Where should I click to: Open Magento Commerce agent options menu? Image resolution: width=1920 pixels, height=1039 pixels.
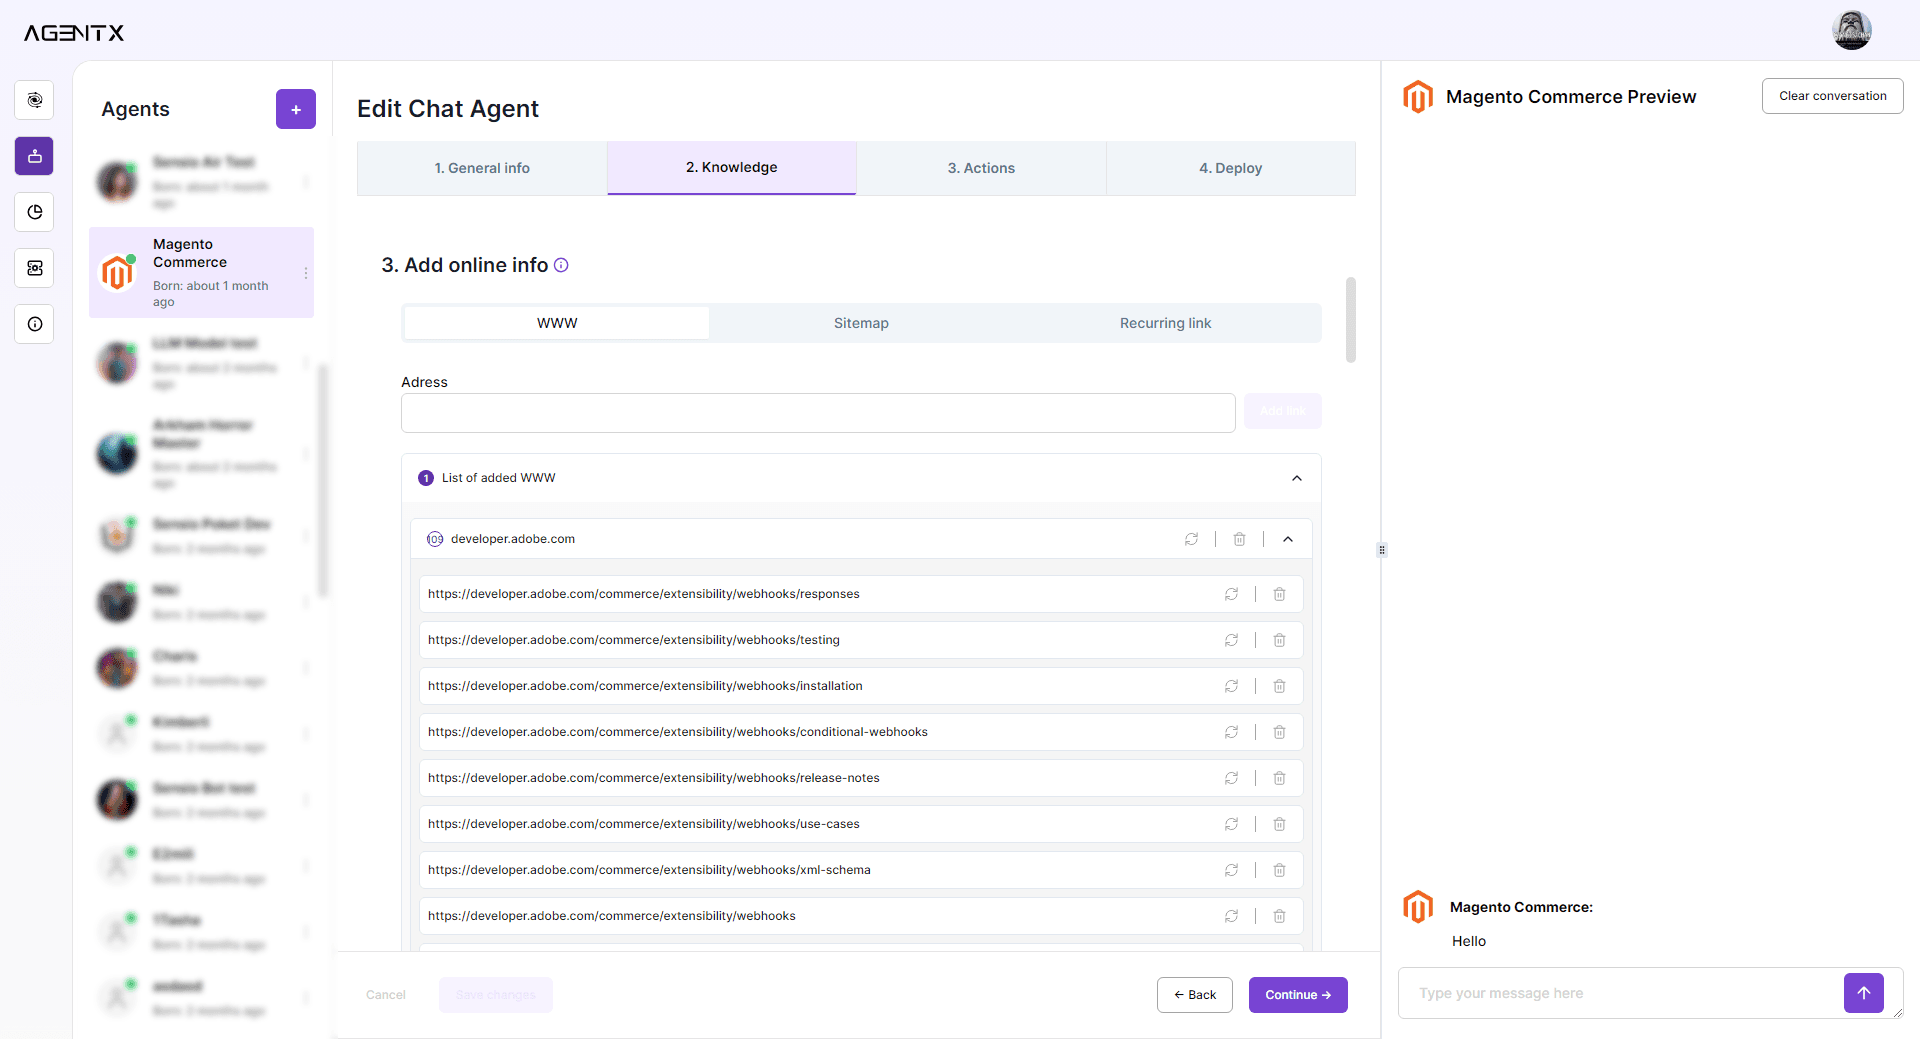tap(306, 273)
